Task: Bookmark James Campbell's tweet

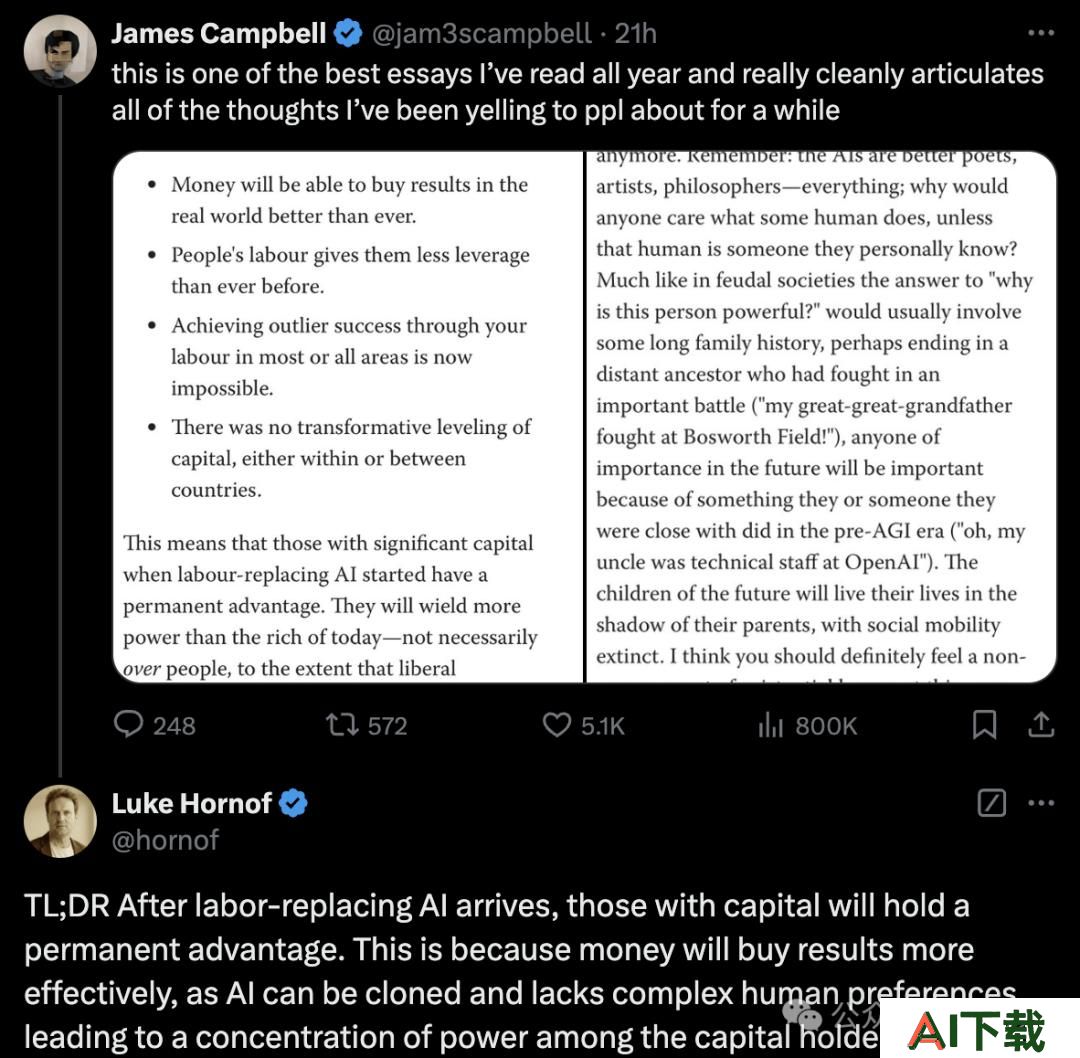Action: (x=984, y=725)
